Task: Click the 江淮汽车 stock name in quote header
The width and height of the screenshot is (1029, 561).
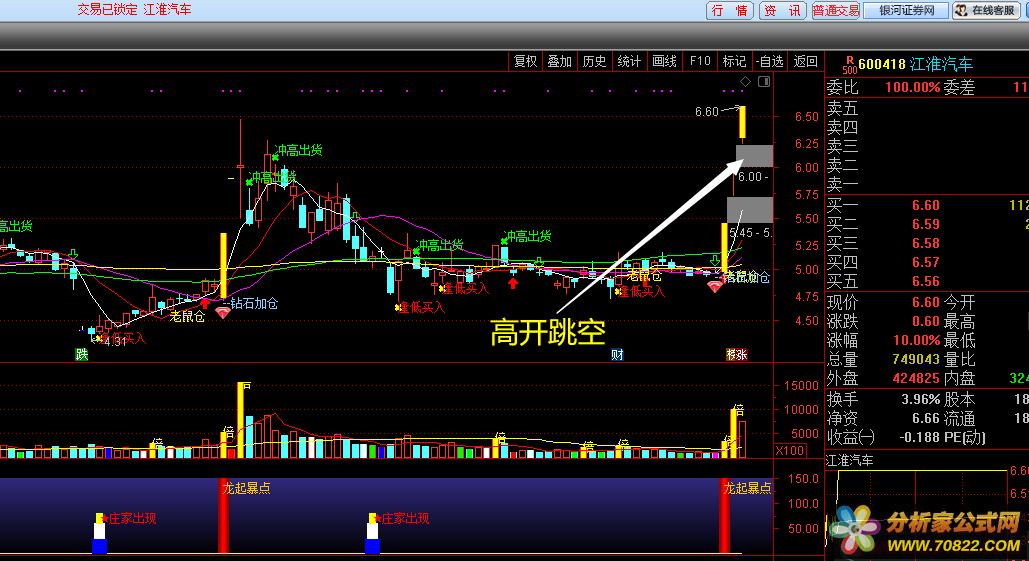Action: [941, 64]
